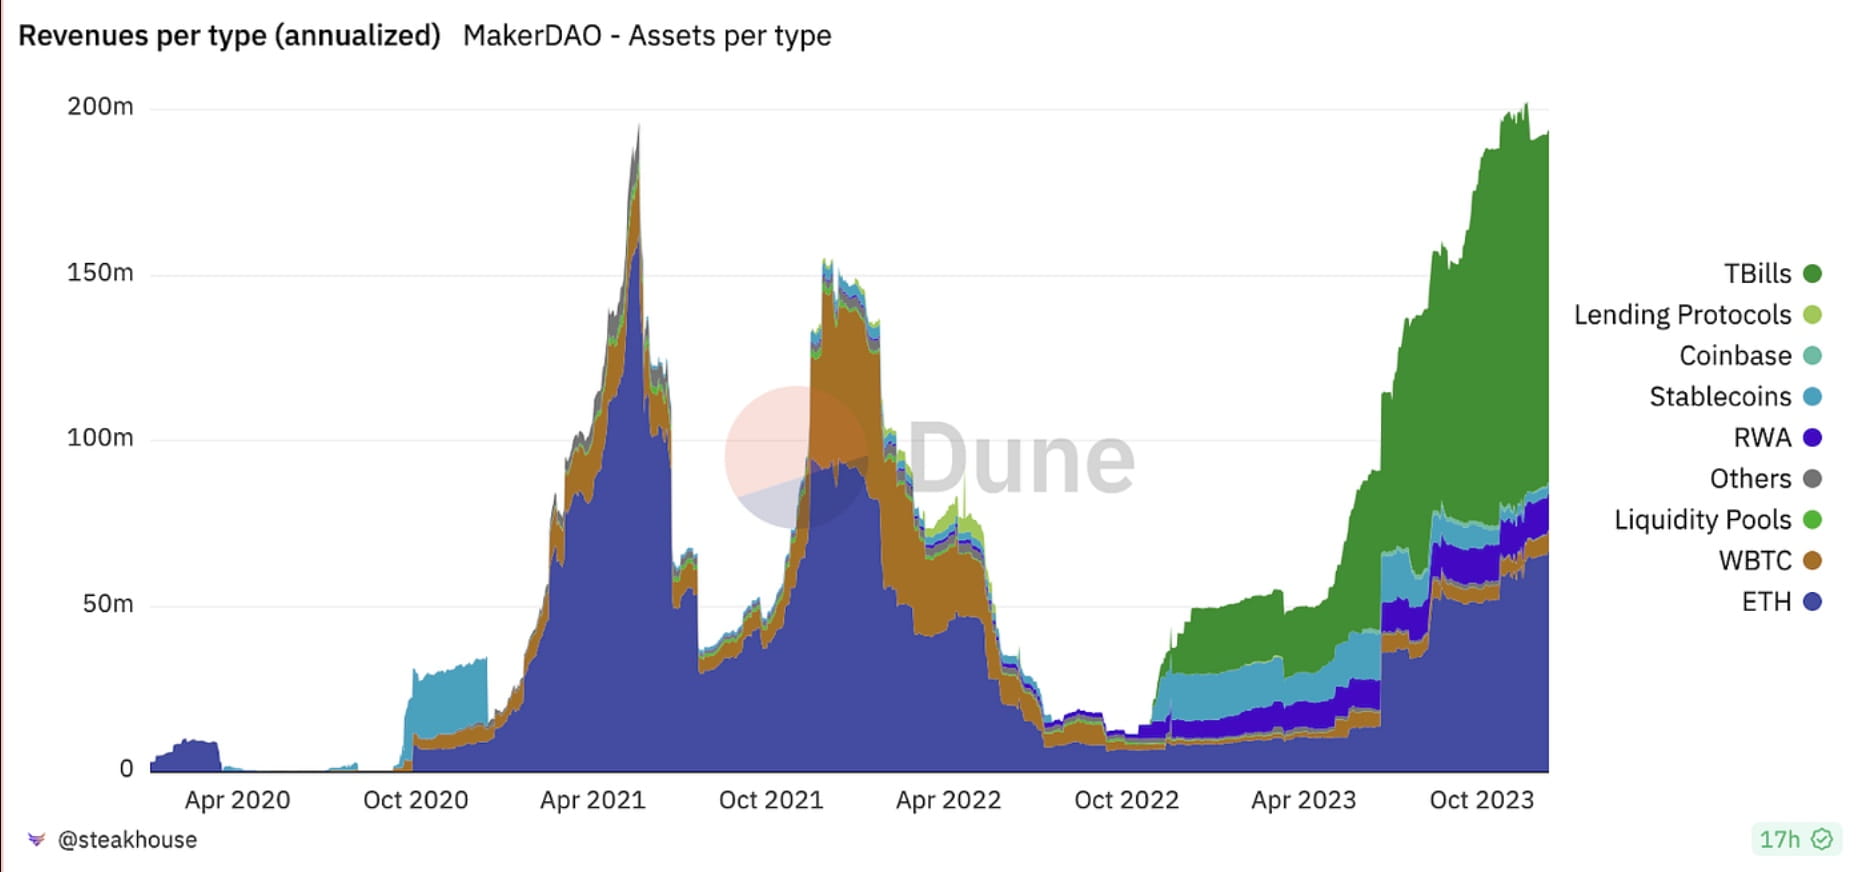This screenshot has width=1856, height=872.
Task: Click the Others gray color dot
Action: point(1812,478)
